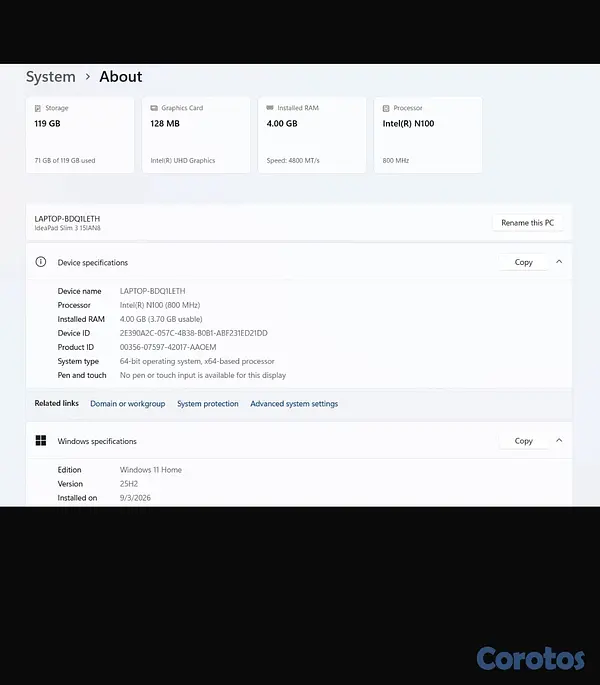This screenshot has height=685, width=600.
Task: Click the Edition label
Action: (x=69, y=470)
